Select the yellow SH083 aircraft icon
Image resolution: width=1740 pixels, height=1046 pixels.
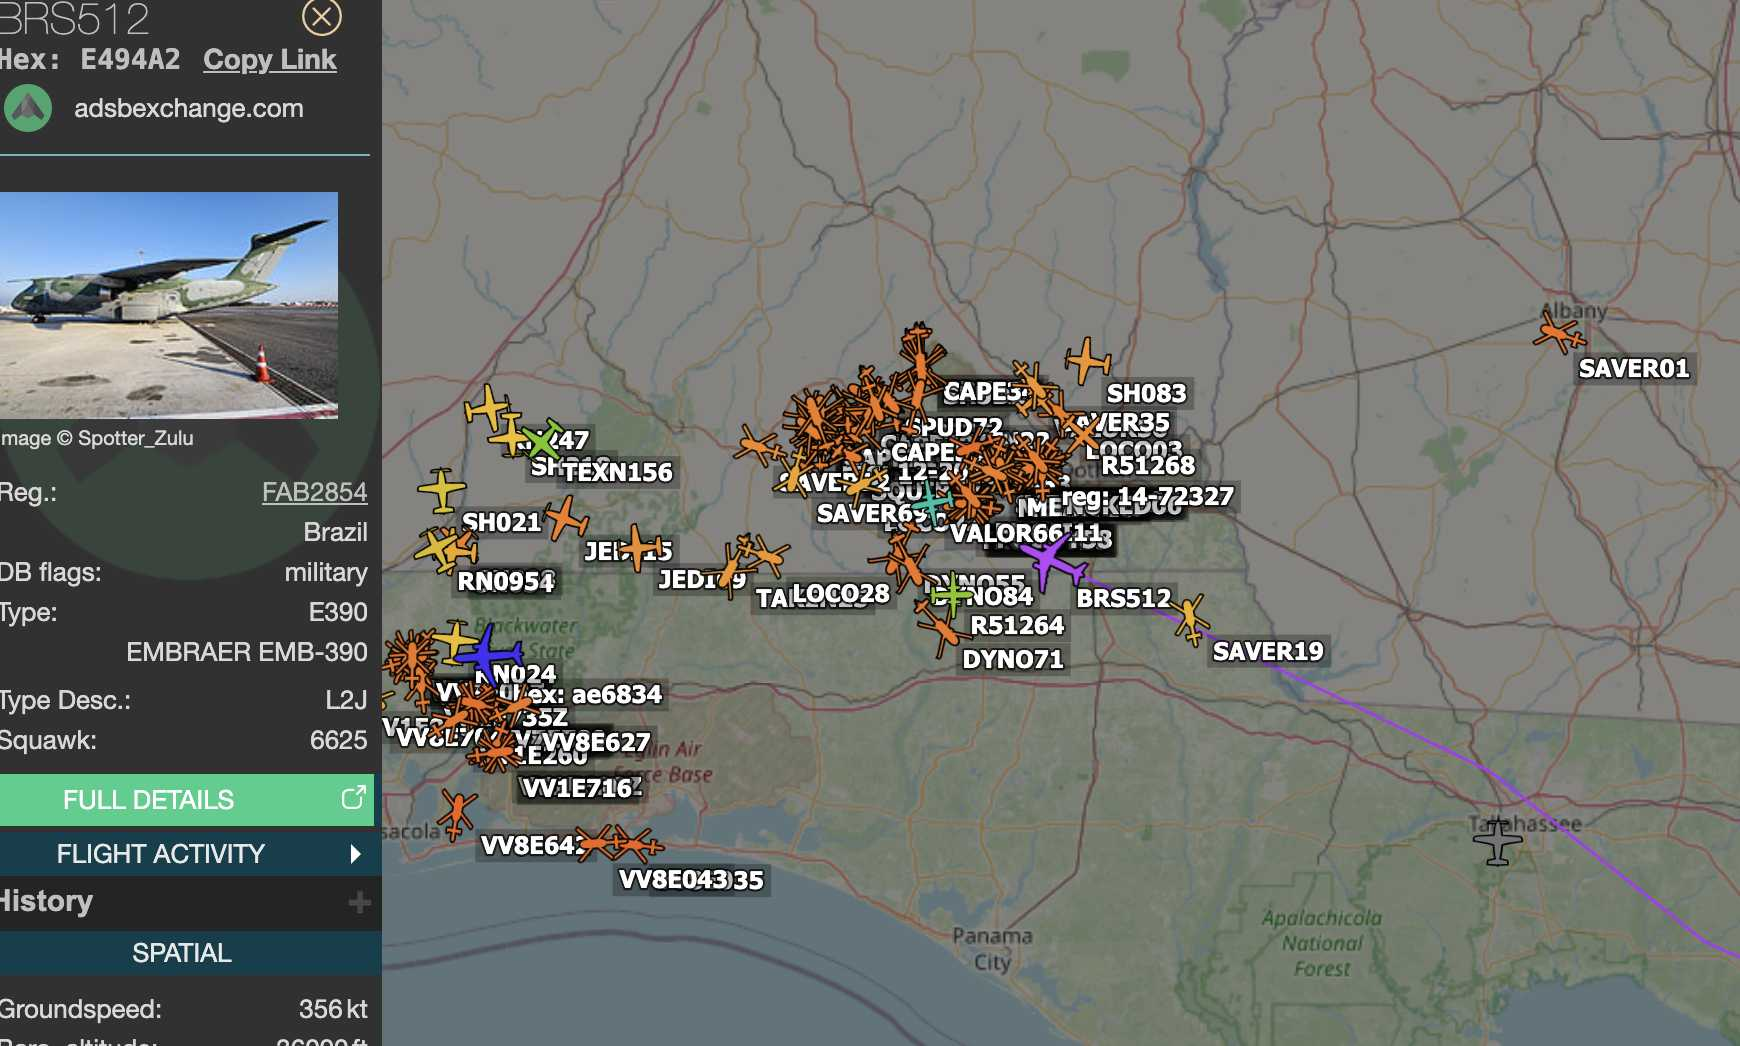point(1088,361)
